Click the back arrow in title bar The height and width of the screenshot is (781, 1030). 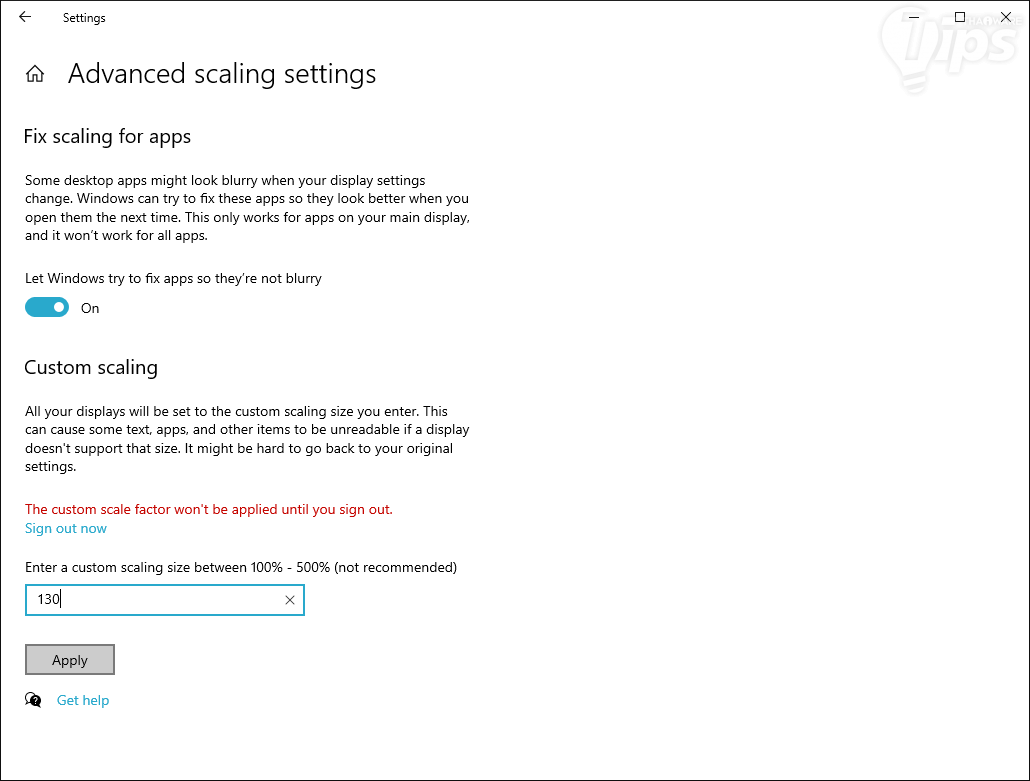(25, 17)
